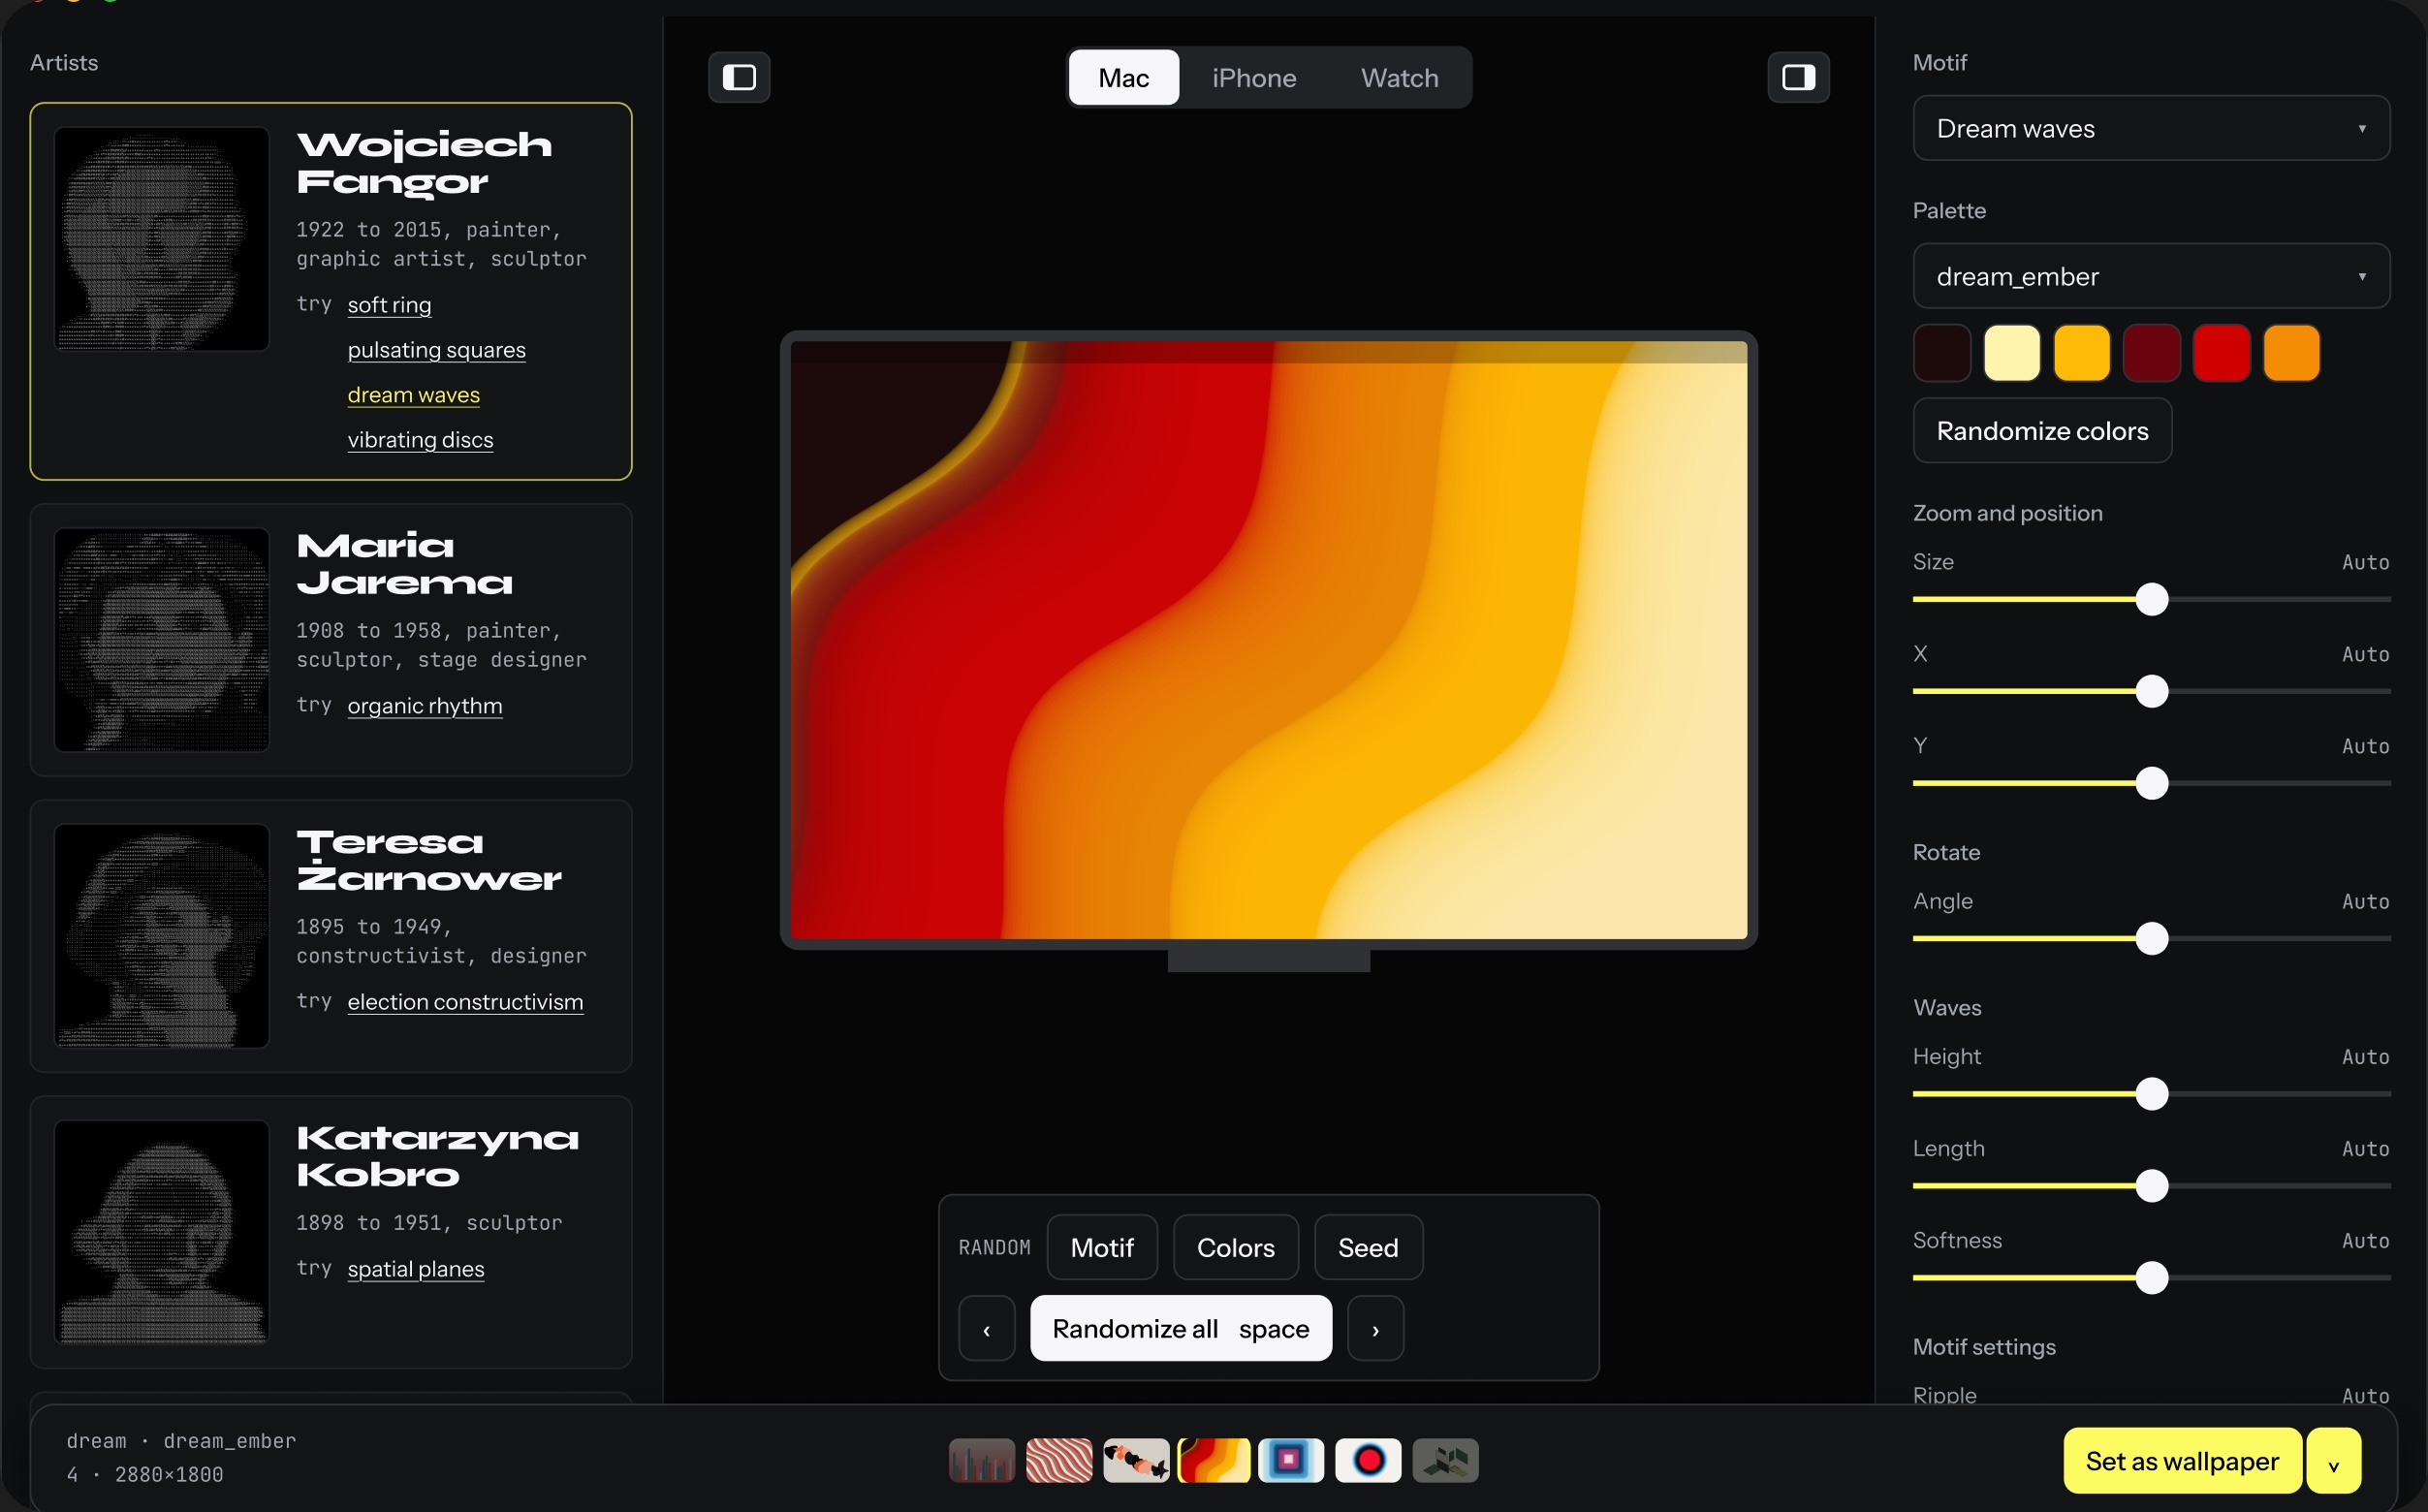The height and width of the screenshot is (1512, 2428).
Task: Pick the bright red palette swatch
Action: [2221, 352]
